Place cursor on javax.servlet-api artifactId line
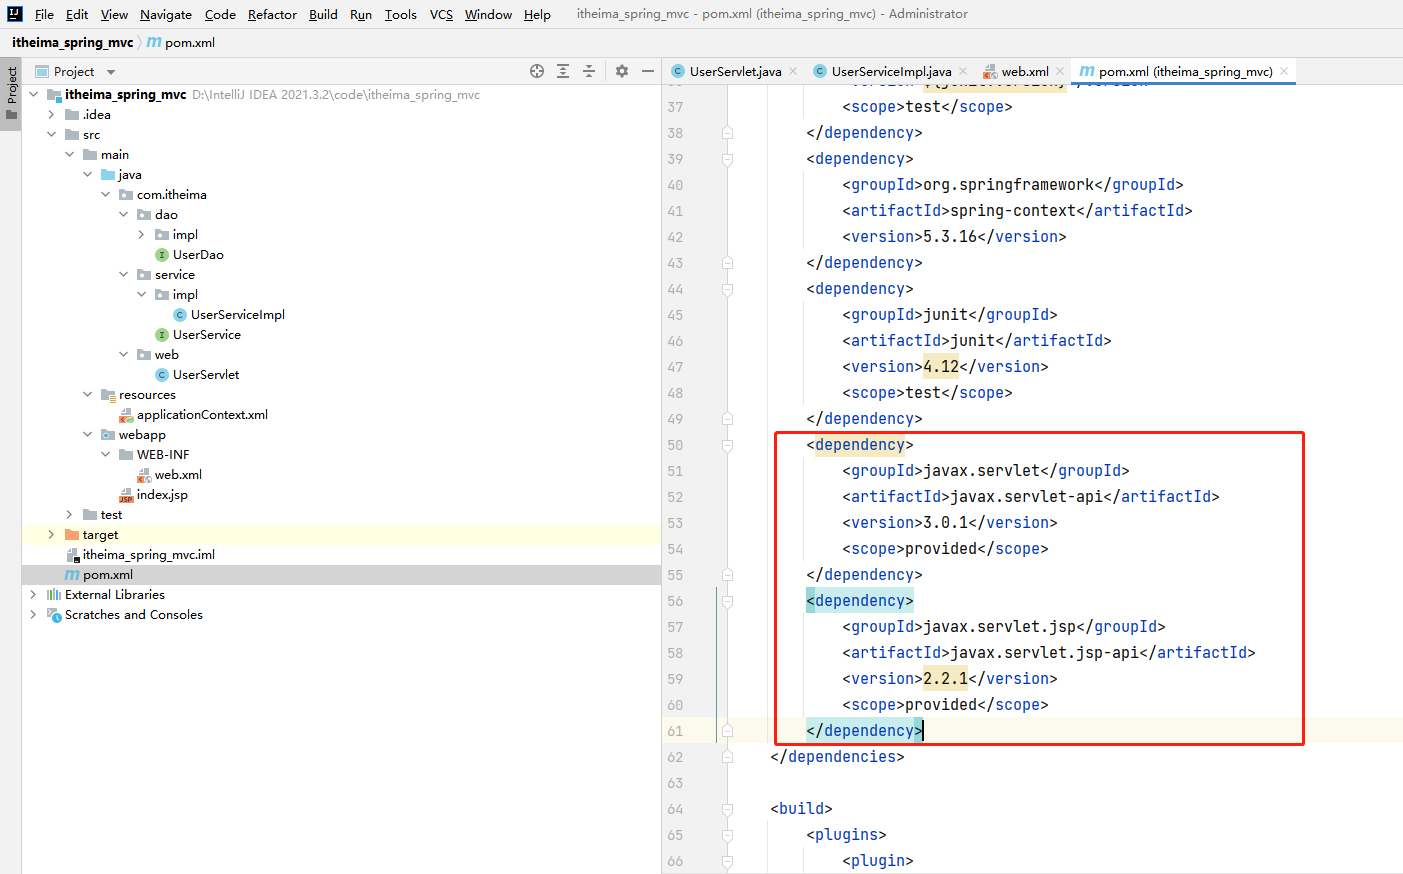1403x874 pixels. 1030,497
